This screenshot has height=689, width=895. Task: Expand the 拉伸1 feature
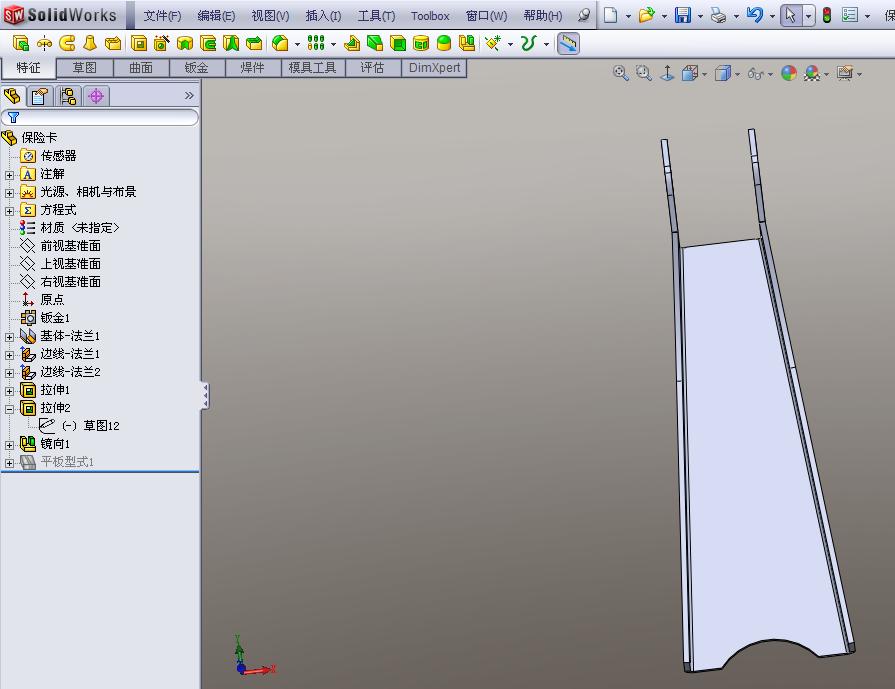tap(9, 391)
